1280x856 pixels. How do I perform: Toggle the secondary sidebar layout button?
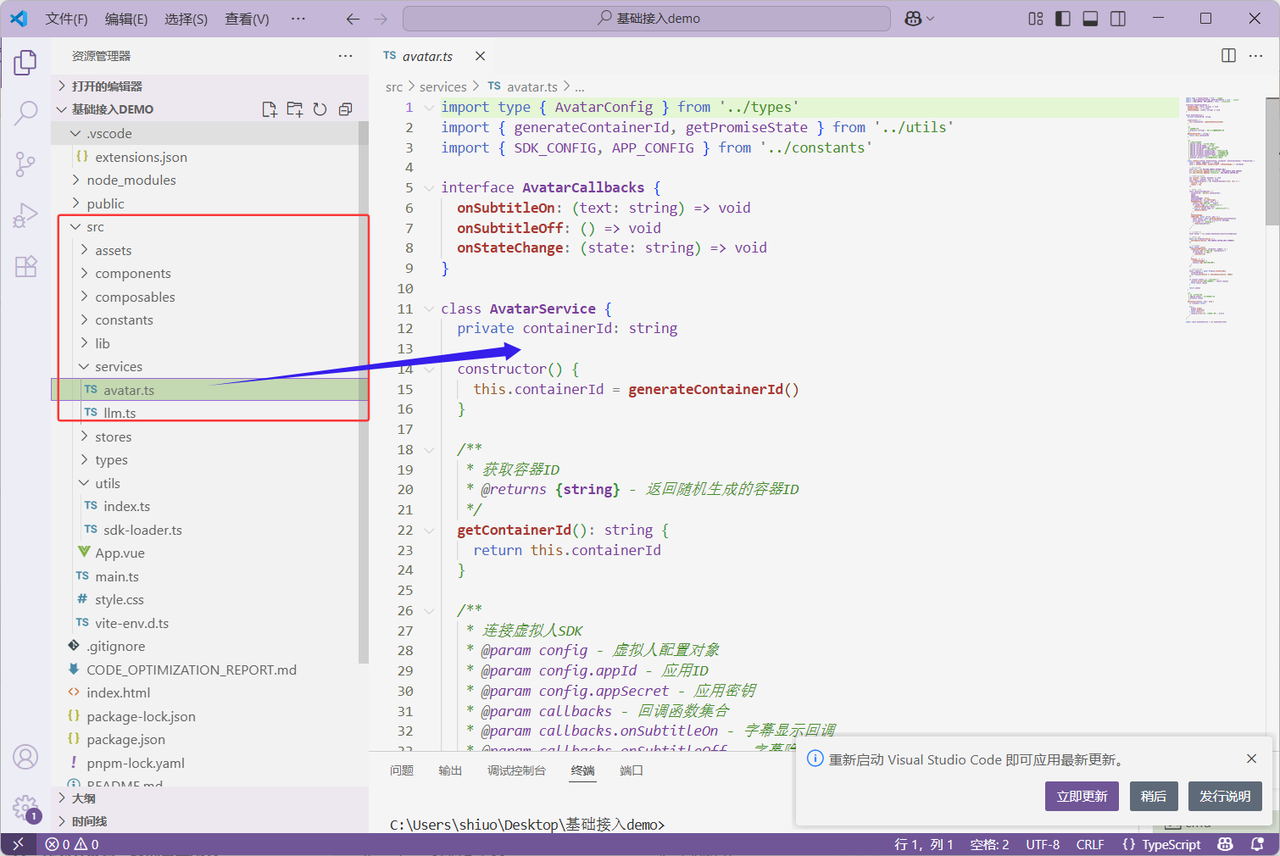coord(1118,19)
